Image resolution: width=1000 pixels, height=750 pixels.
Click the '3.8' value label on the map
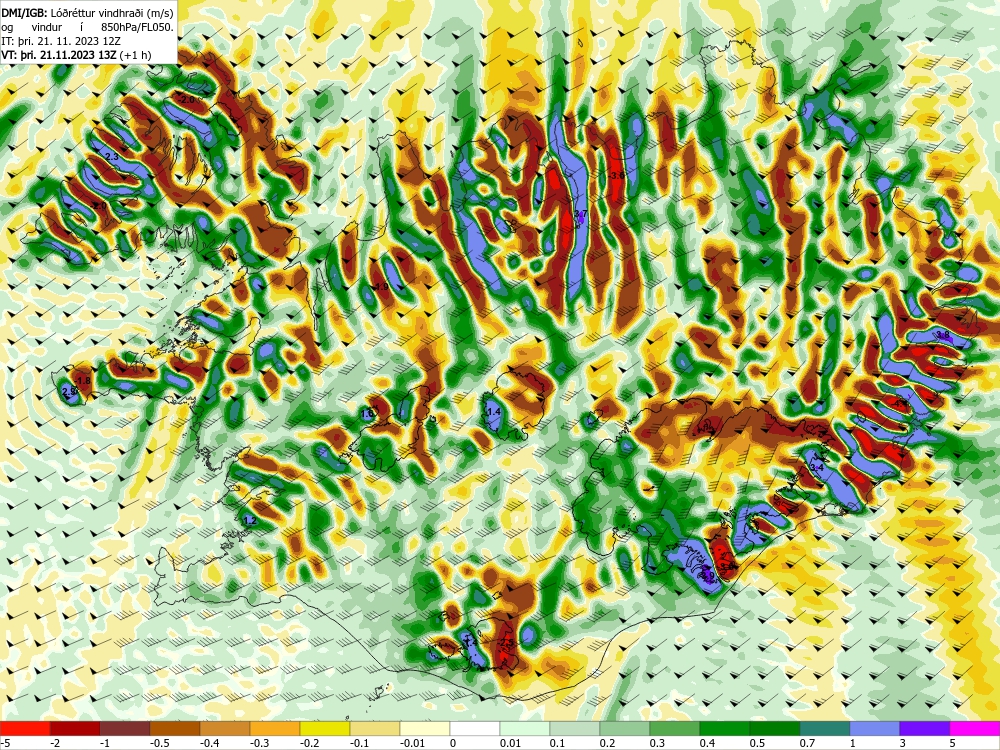pos(943,335)
